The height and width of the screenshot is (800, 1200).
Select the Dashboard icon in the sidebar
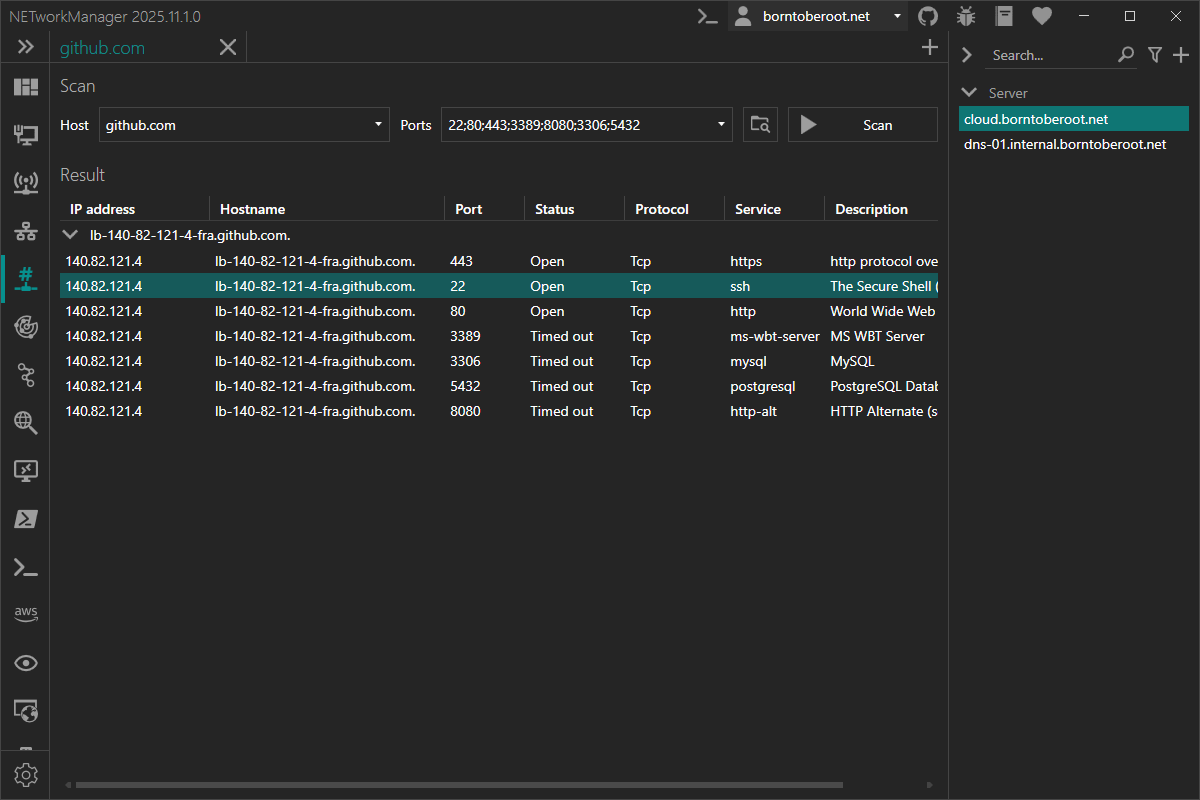pos(25,86)
